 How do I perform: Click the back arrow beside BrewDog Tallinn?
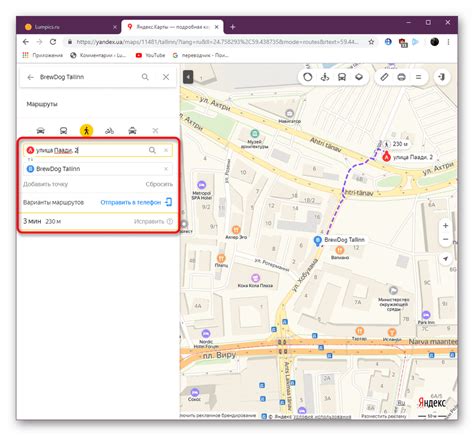30,77
